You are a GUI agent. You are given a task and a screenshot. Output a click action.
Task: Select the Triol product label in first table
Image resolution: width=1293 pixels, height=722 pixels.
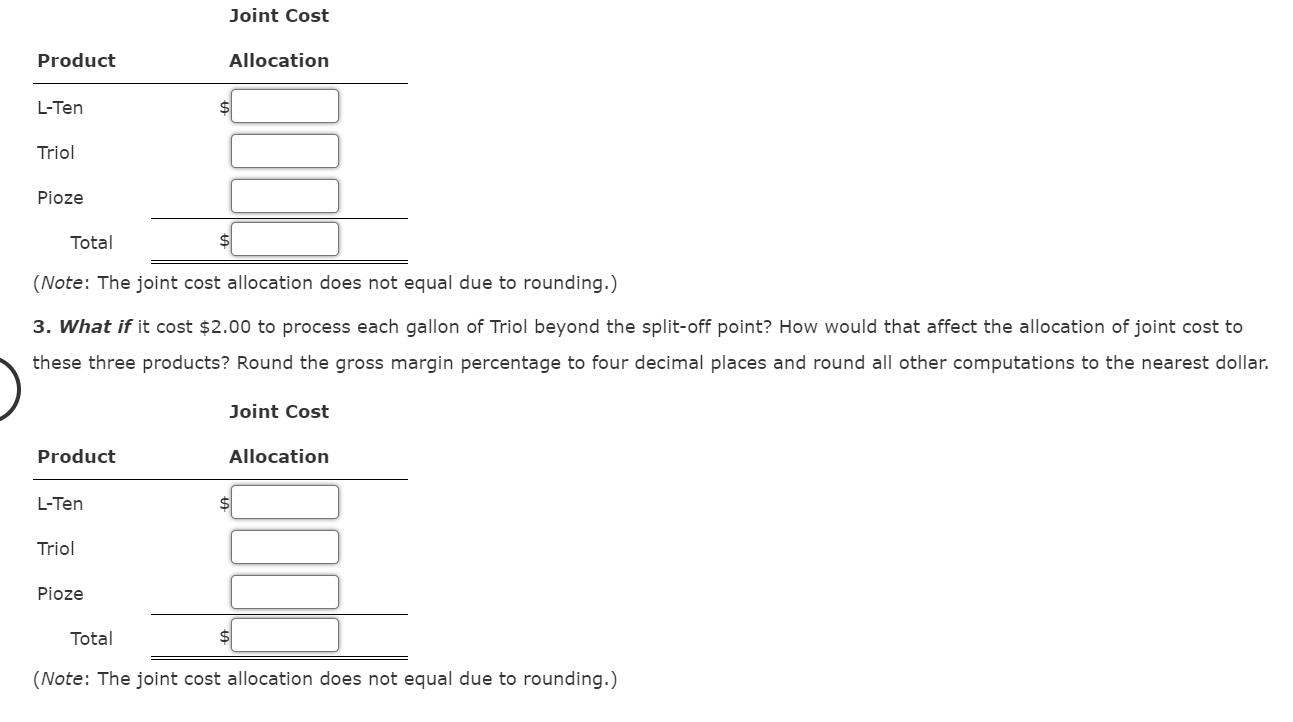(54, 152)
